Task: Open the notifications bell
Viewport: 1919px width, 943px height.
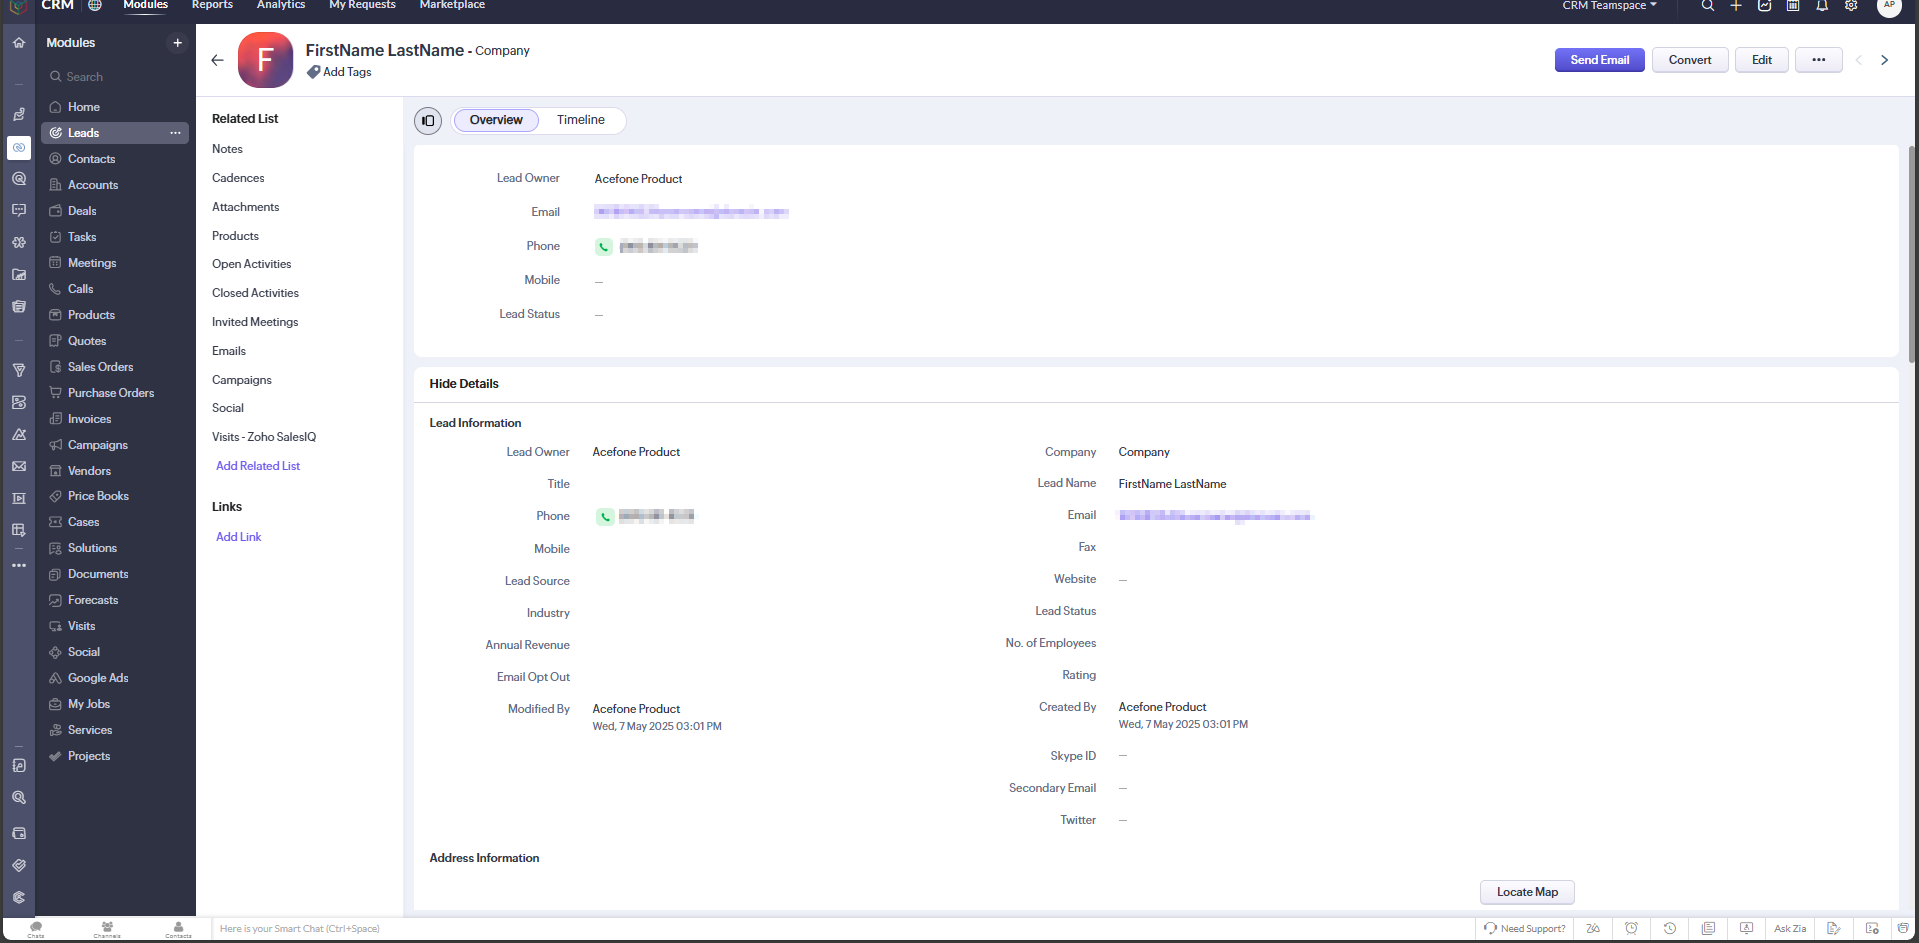Action: [x=1822, y=6]
